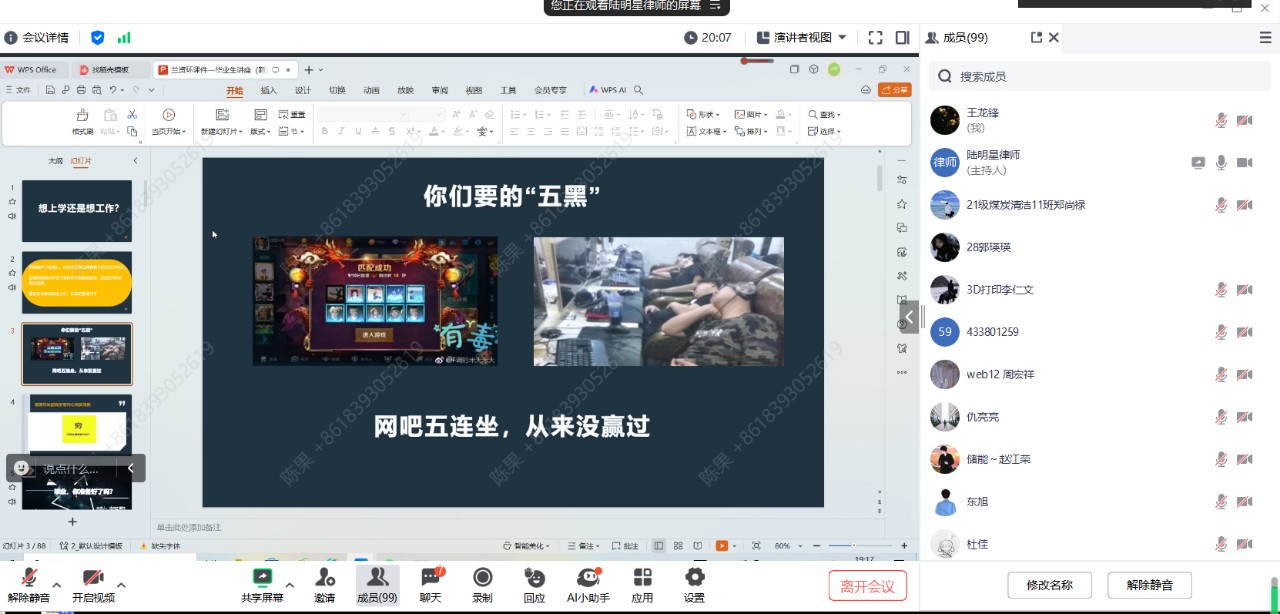
Task: Select the 设计 ribbon tab
Action: click(x=303, y=90)
